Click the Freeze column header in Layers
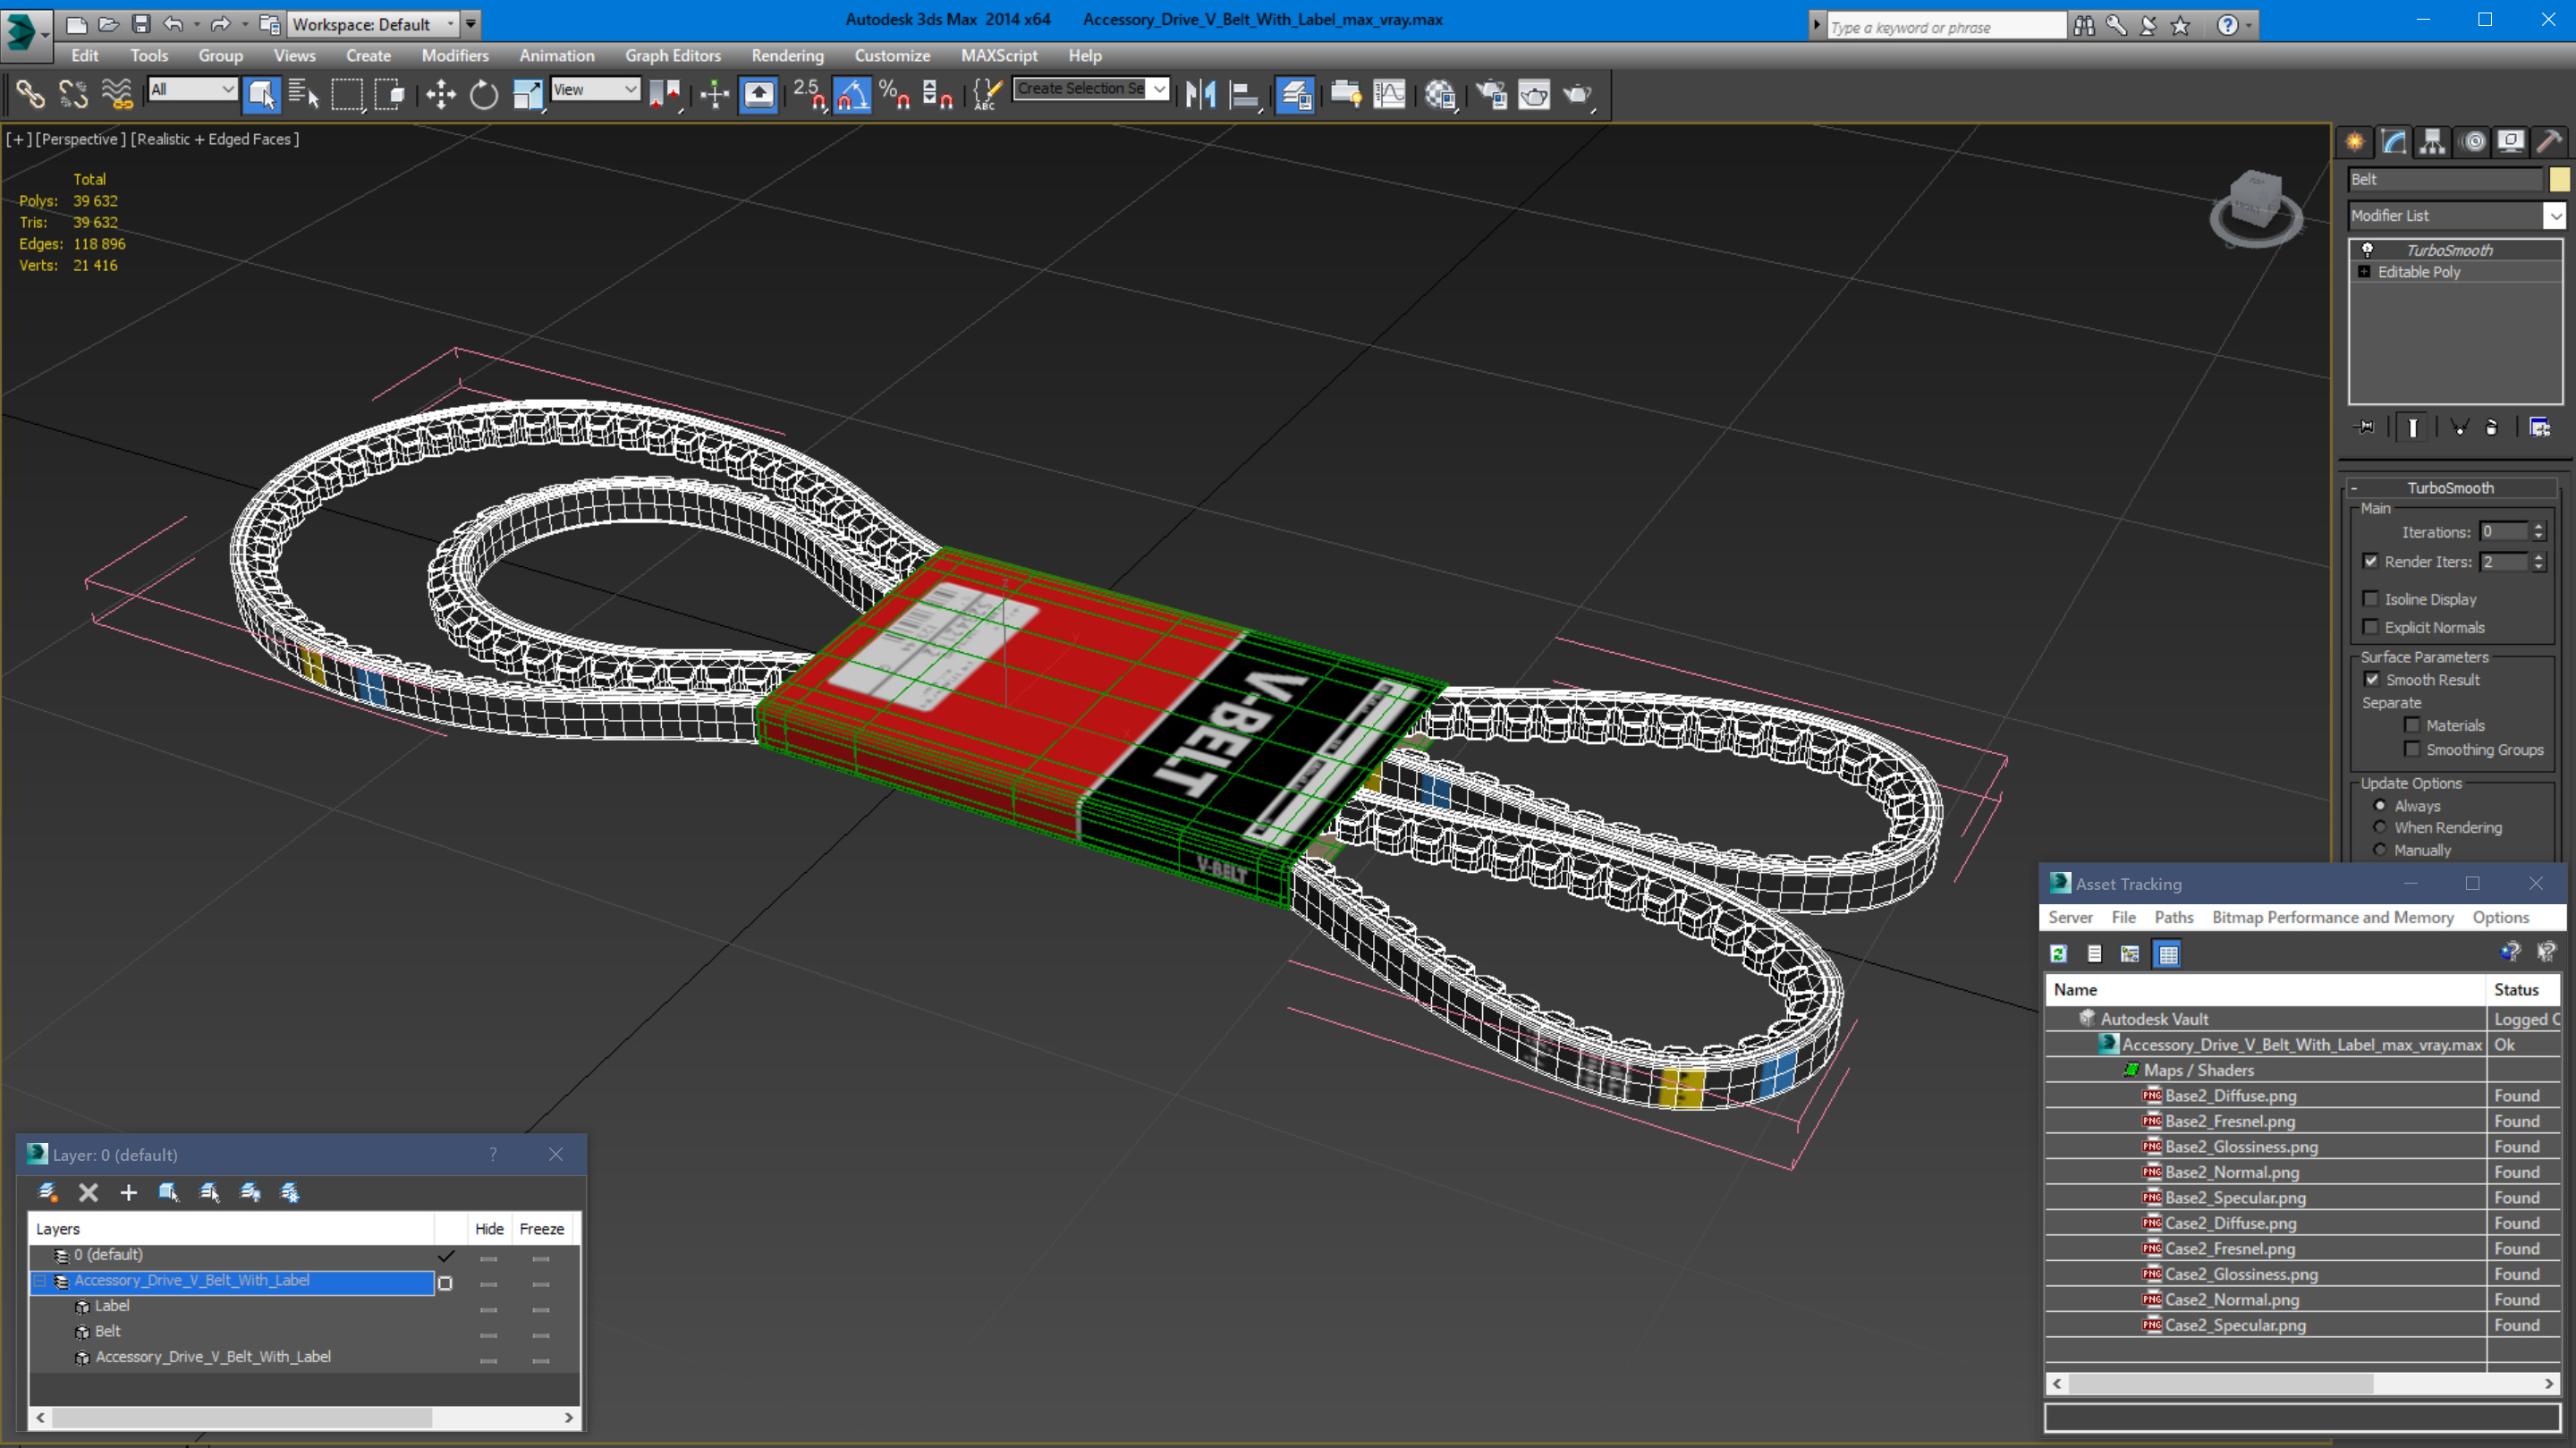The width and height of the screenshot is (2576, 1448). tap(541, 1229)
